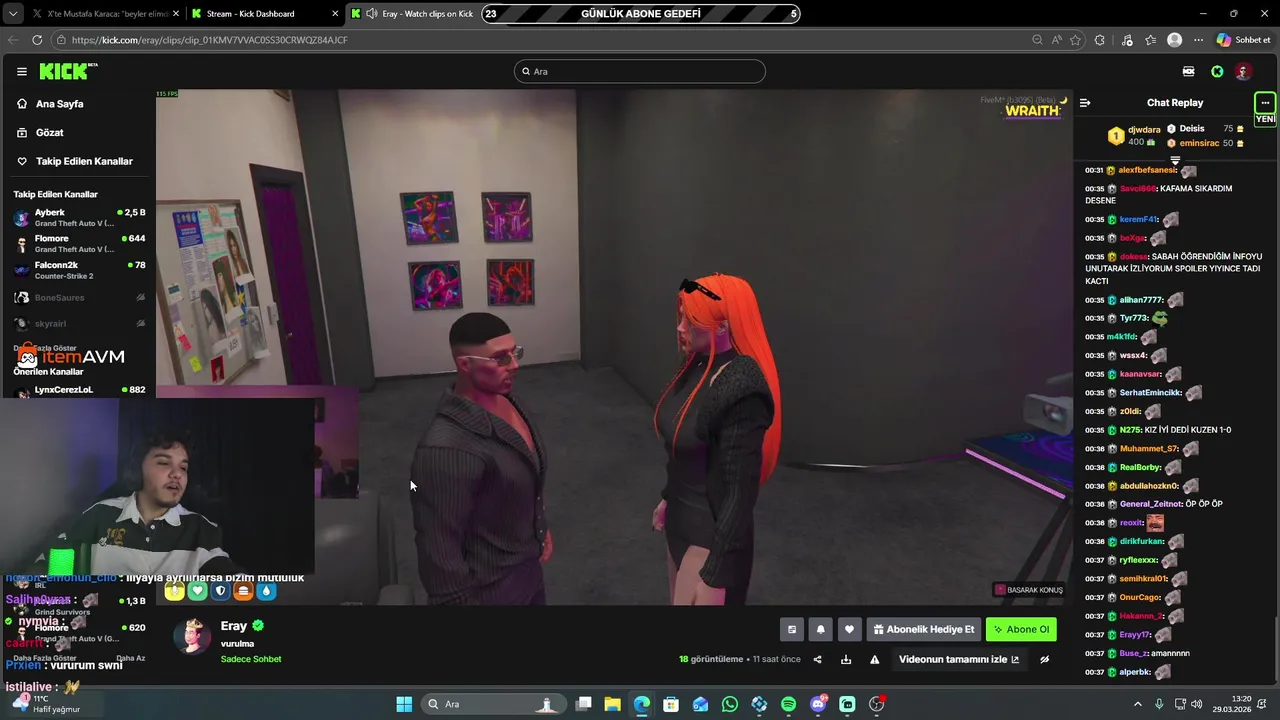Open Edge settings and more menu
Viewport: 1280px width, 720px height.
pyautogui.click(x=1198, y=40)
